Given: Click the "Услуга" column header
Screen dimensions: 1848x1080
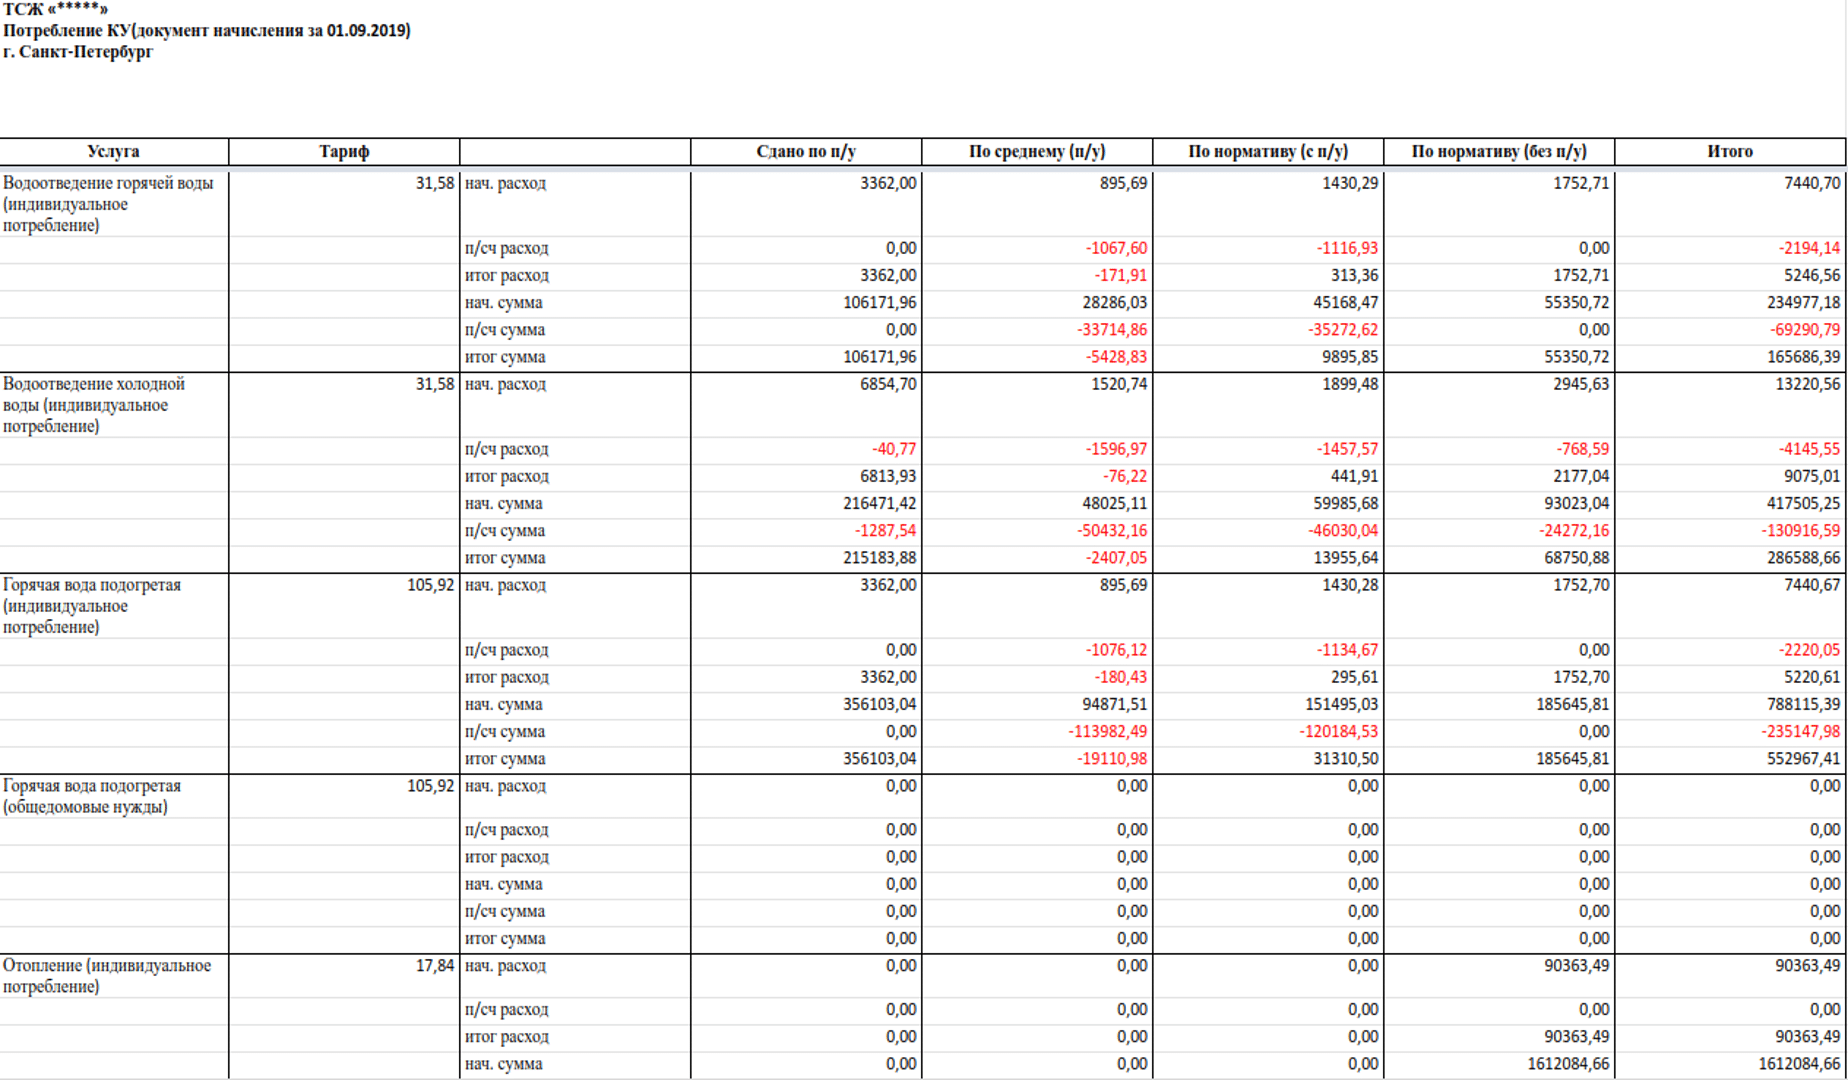Looking at the screenshot, I should pyautogui.click(x=113, y=152).
